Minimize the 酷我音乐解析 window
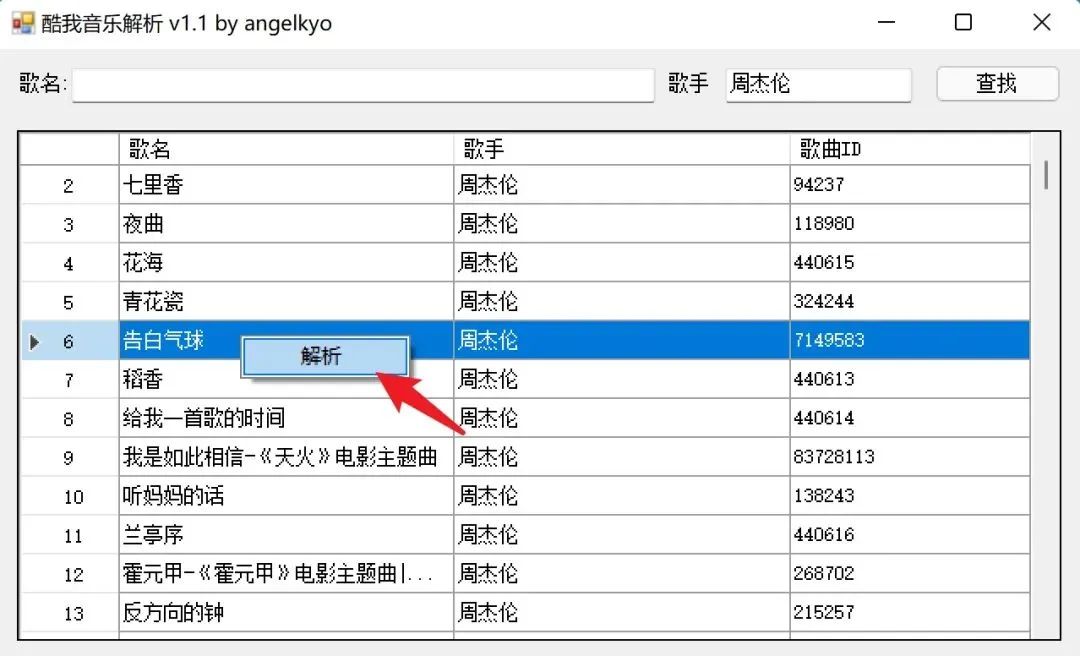The image size is (1080, 656). (886, 23)
